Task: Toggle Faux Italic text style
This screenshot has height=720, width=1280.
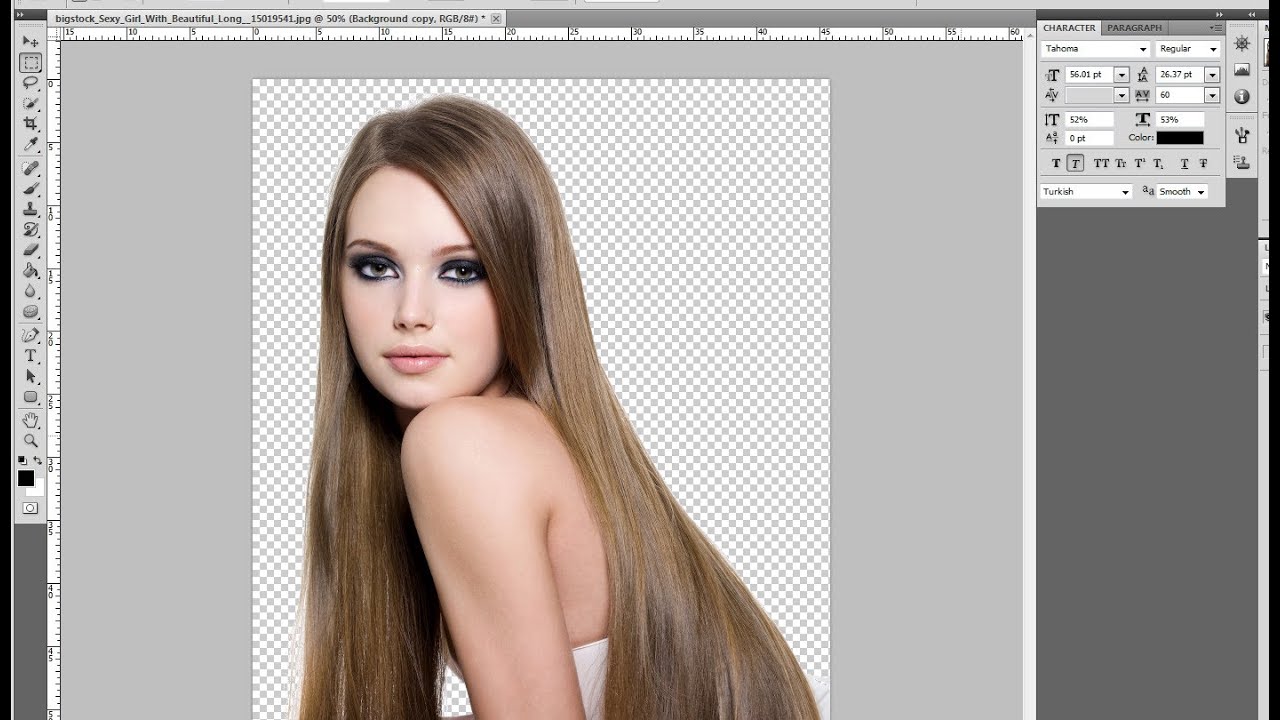Action: [x=1075, y=163]
